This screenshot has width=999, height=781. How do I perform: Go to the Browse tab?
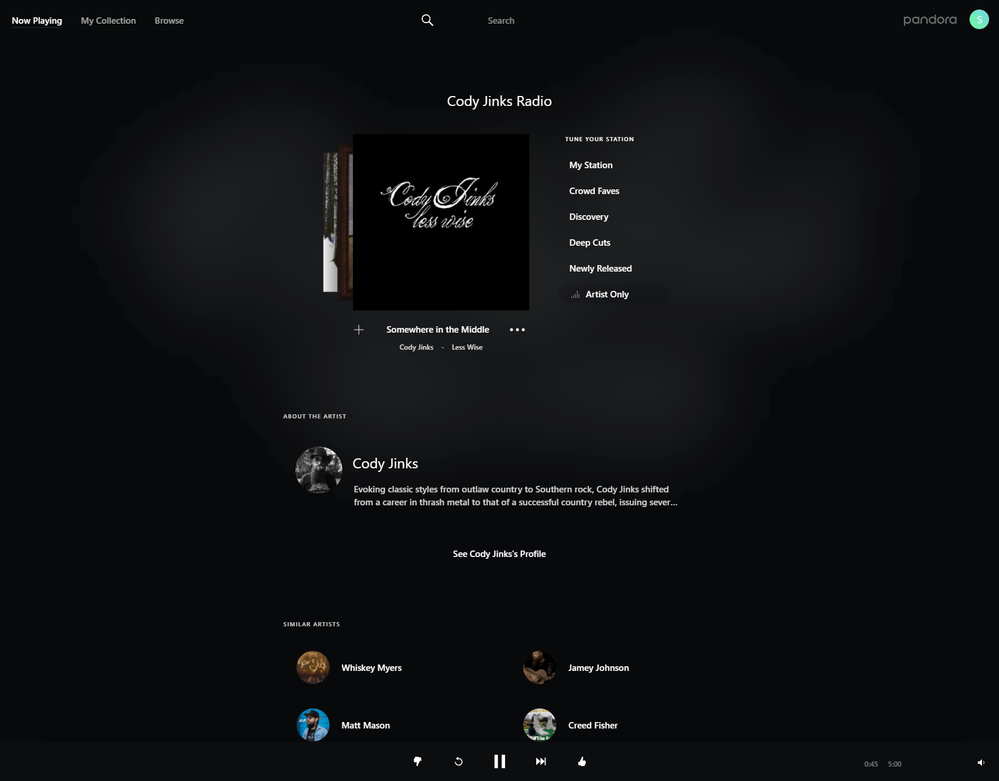pyautogui.click(x=169, y=20)
